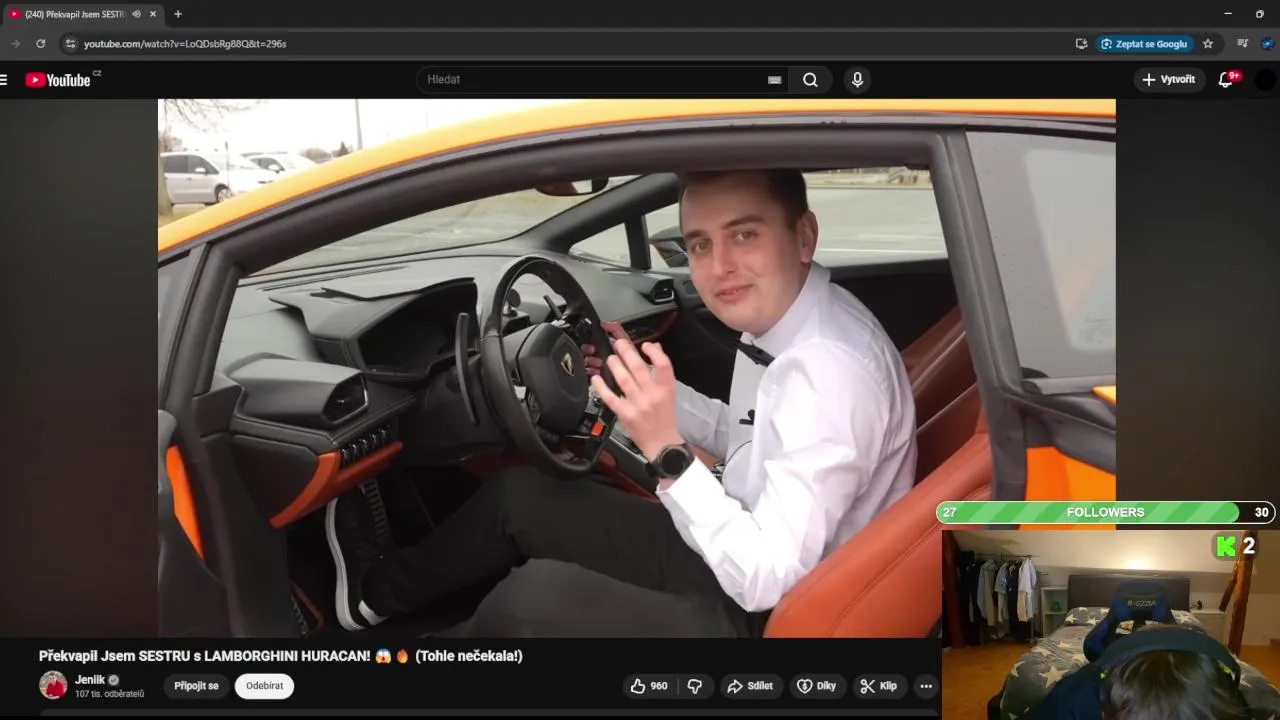Screen dimensions: 1280x720
Task: Start voice search with the microphone icon
Action: click(x=857, y=80)
